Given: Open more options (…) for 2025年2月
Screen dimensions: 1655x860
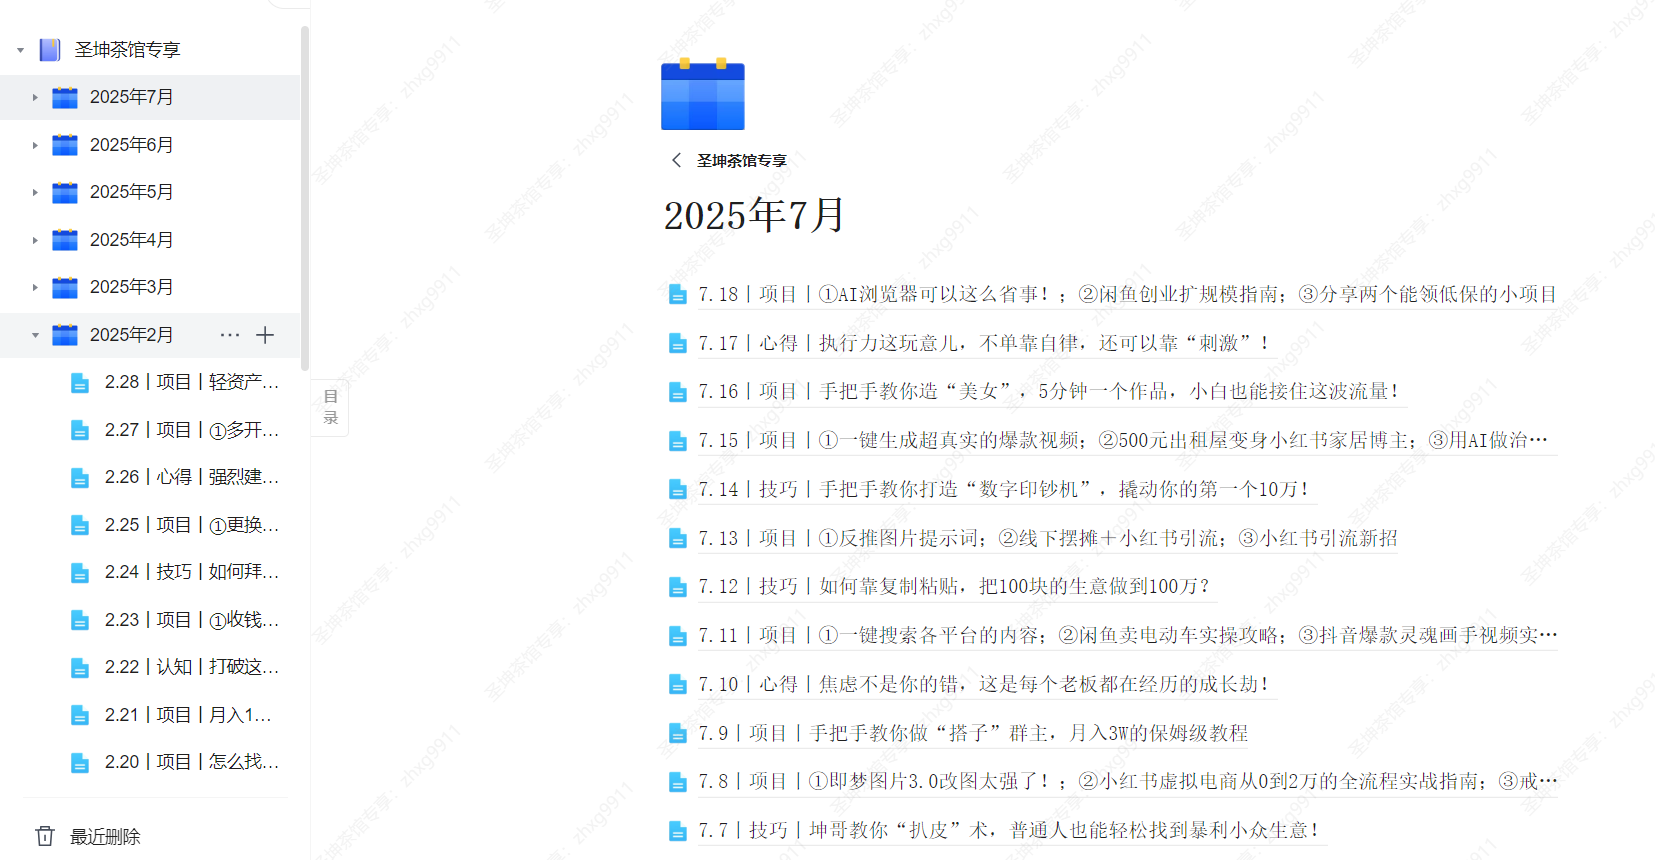Looking at the screenshot, I should point(230,335).
